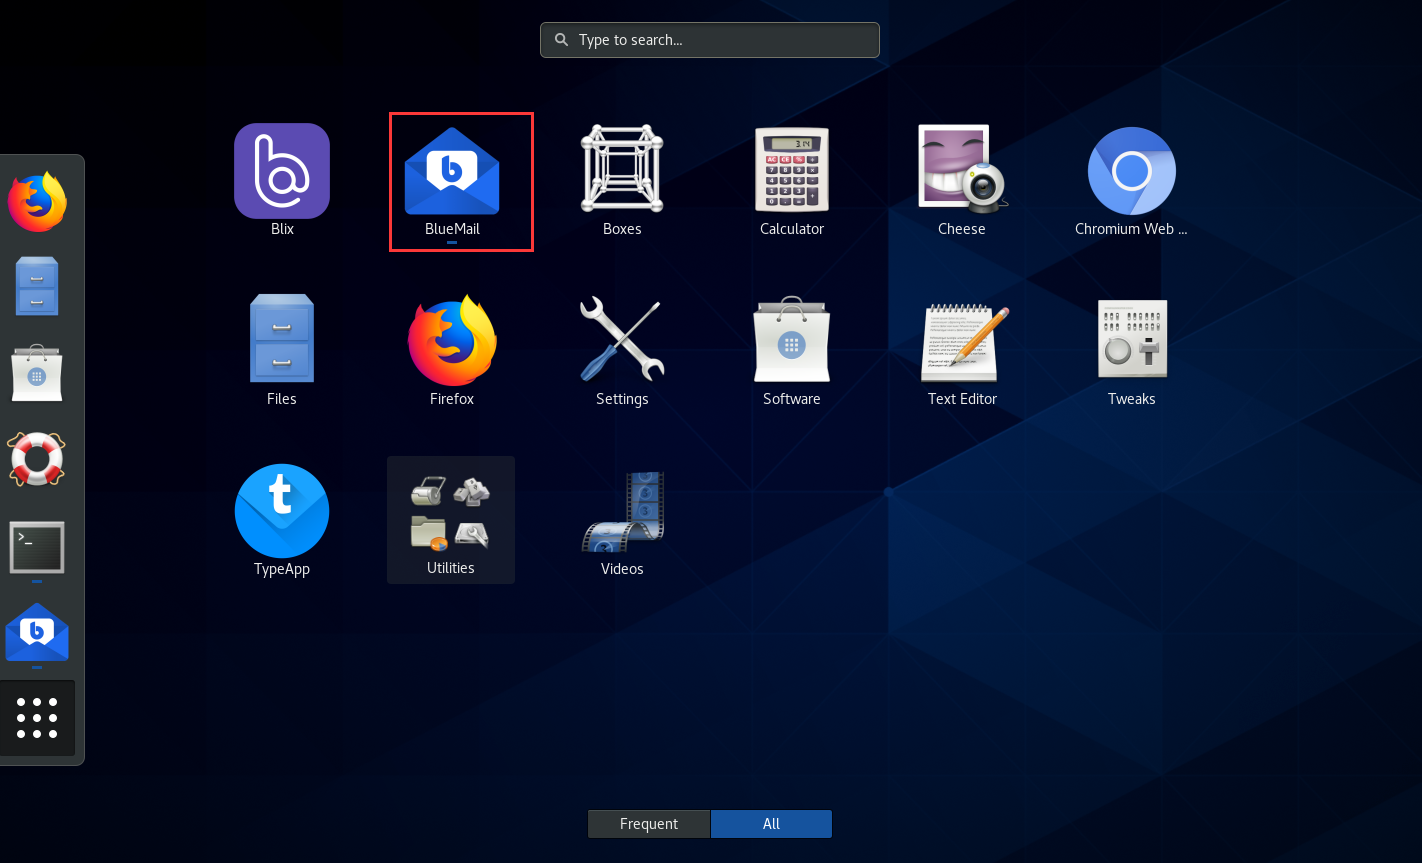
Task: Open Terminal from the dock
Action: click(x=37, y=547)
